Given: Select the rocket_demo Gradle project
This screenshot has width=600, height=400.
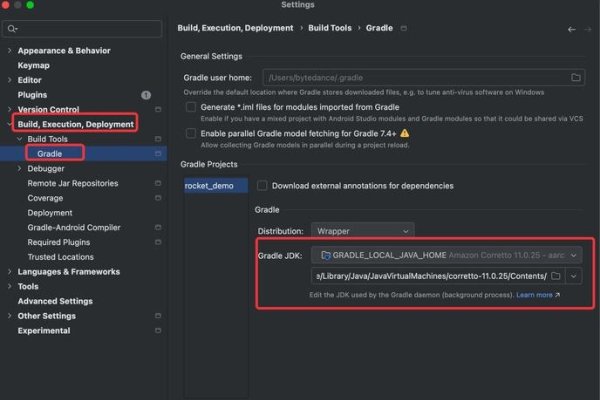Looking at the screenshot, I should (x=216, y=186).
